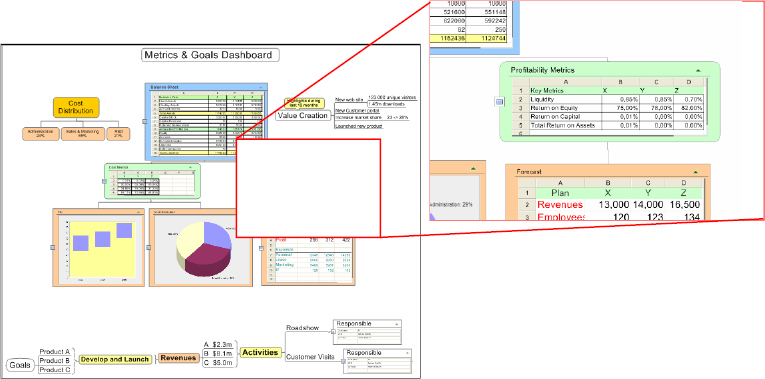This screenshot has width=765, height=379.
Task: Click the Key Metrics cell in Profitability Metrics
Action: (x=564, y=90)
